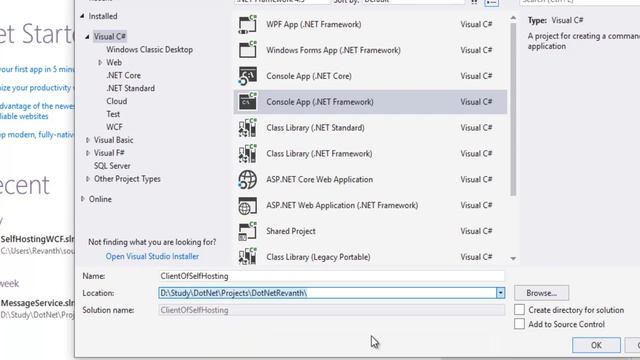Choose the Console App (.NET Framework) icon
640x360 pixels.
(247, 102)
